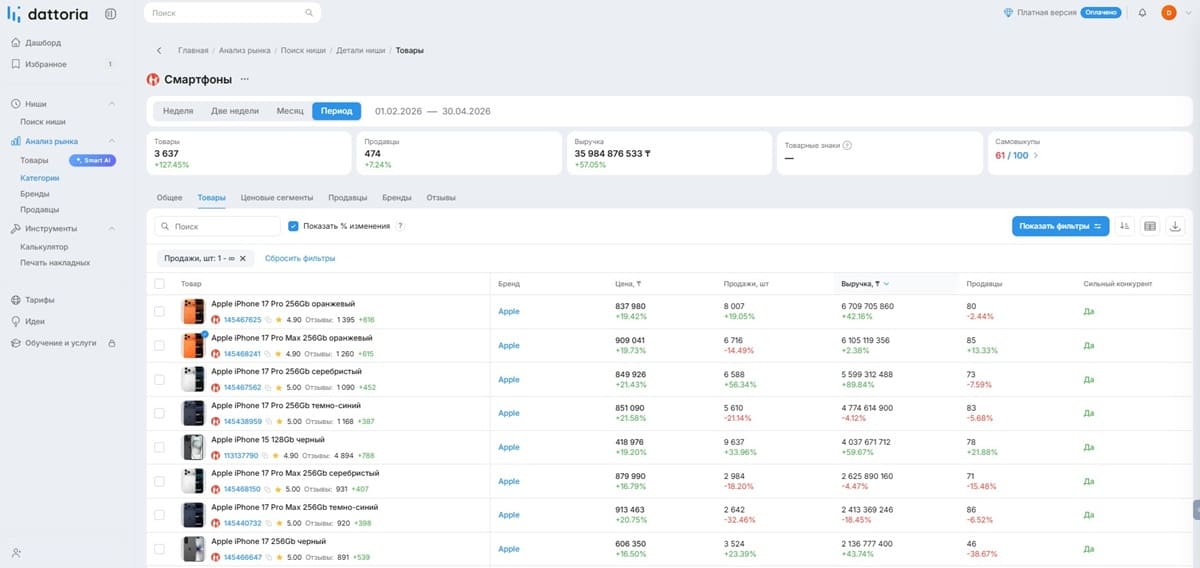Sort by the Продажи, шт column header
This screenshot has height=568, width=1200.
[745, 284]
